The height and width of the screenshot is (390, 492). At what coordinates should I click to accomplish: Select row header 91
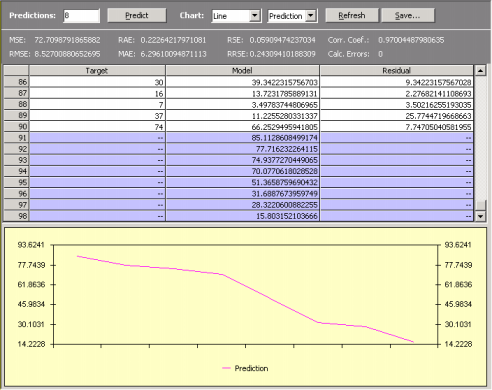click(16, 138)
